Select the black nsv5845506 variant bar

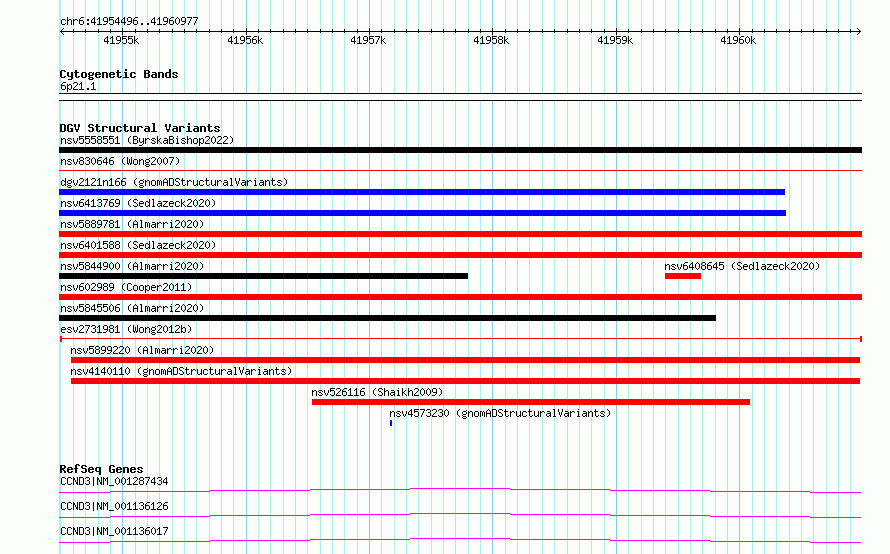[387, 318]
